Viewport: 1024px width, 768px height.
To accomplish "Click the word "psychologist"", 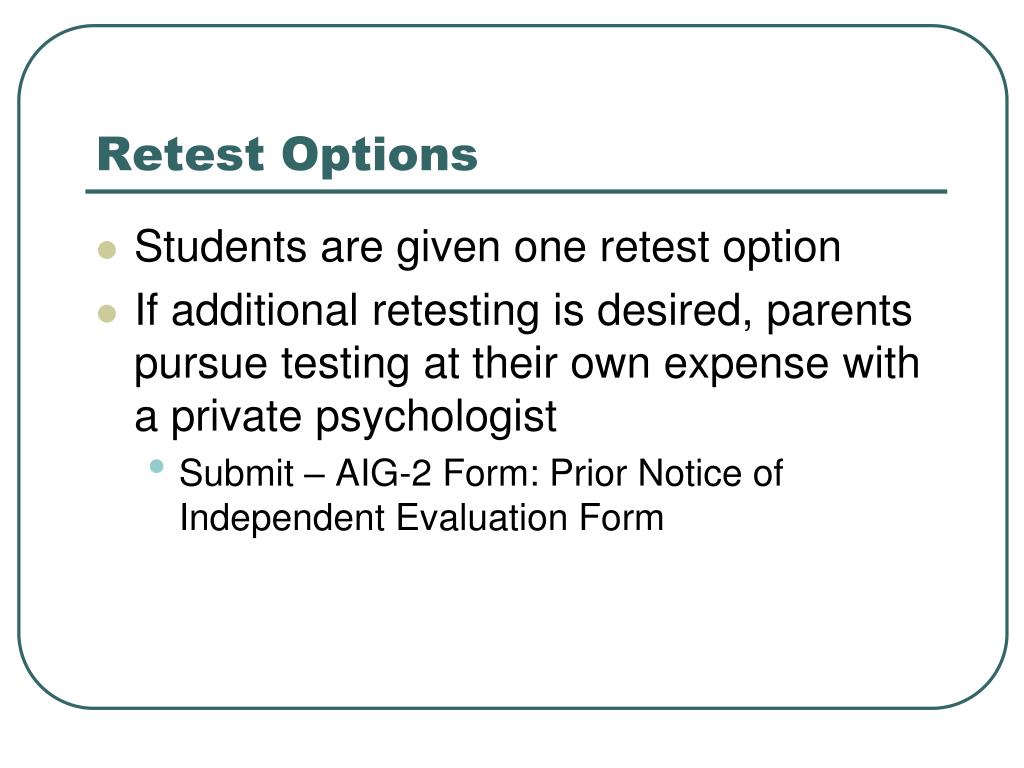I will click(436, 417).
